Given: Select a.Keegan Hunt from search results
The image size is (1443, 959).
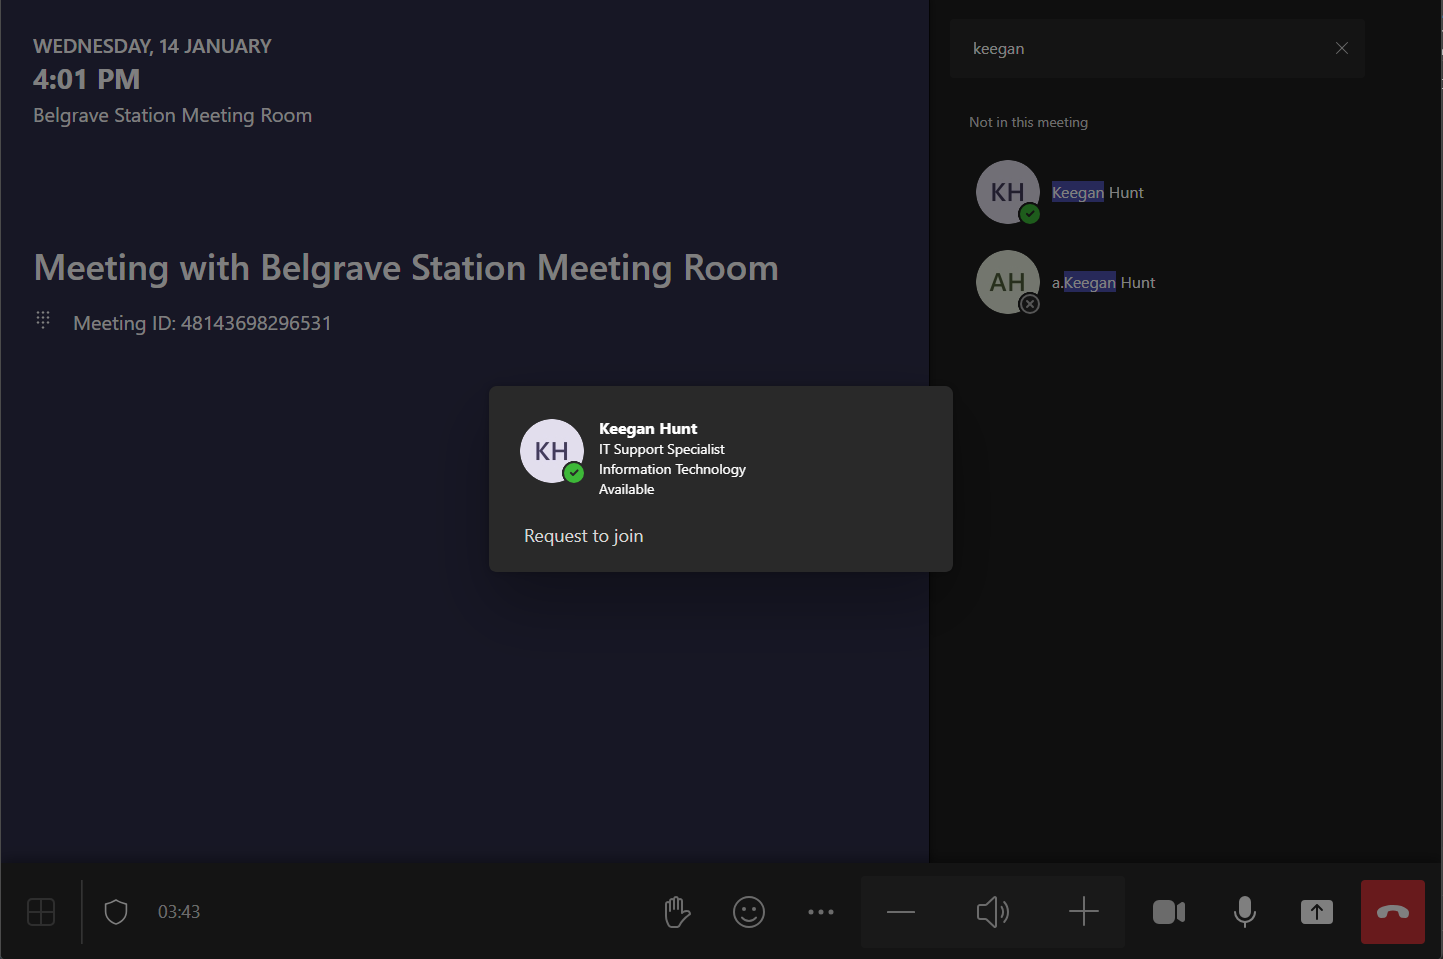Looking at the screenshot, I should pyautogui.click(x=1103, y=283).
